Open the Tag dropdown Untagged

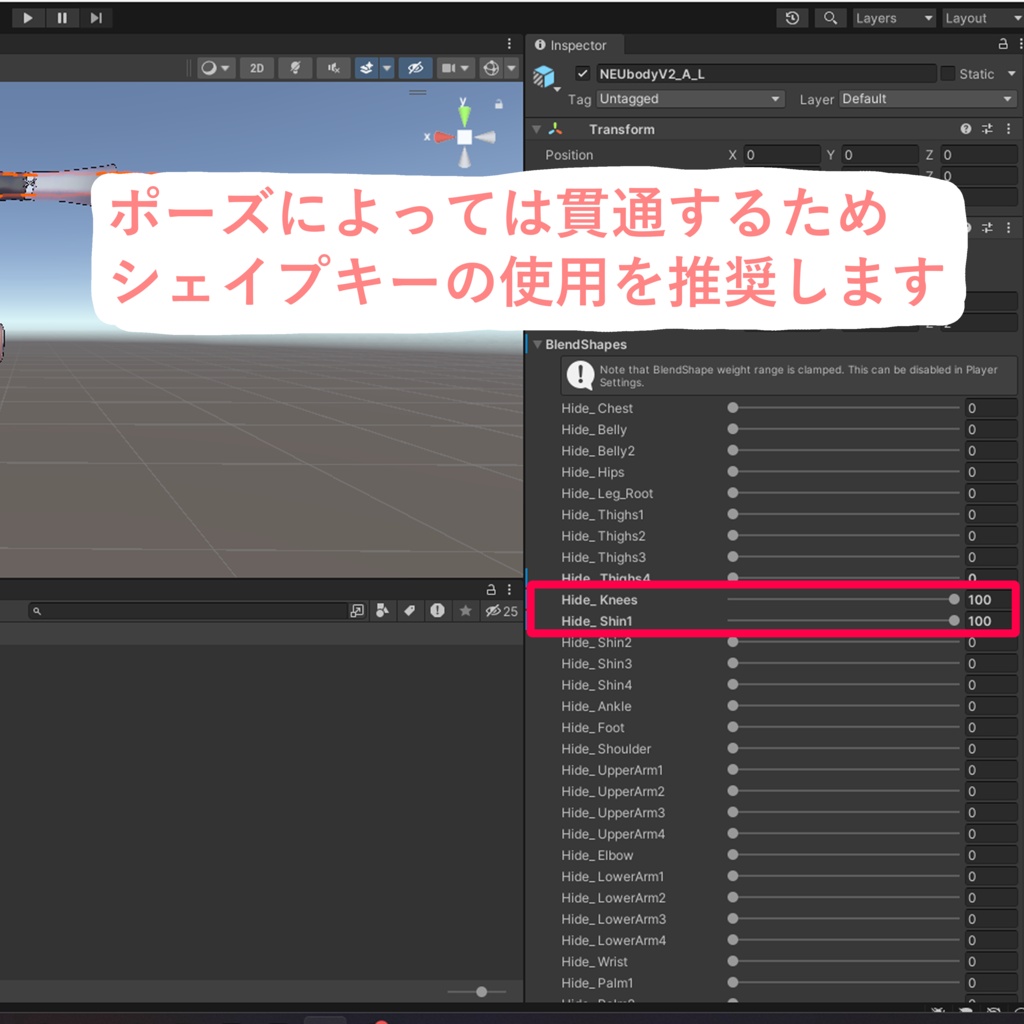tap(690, 99)
